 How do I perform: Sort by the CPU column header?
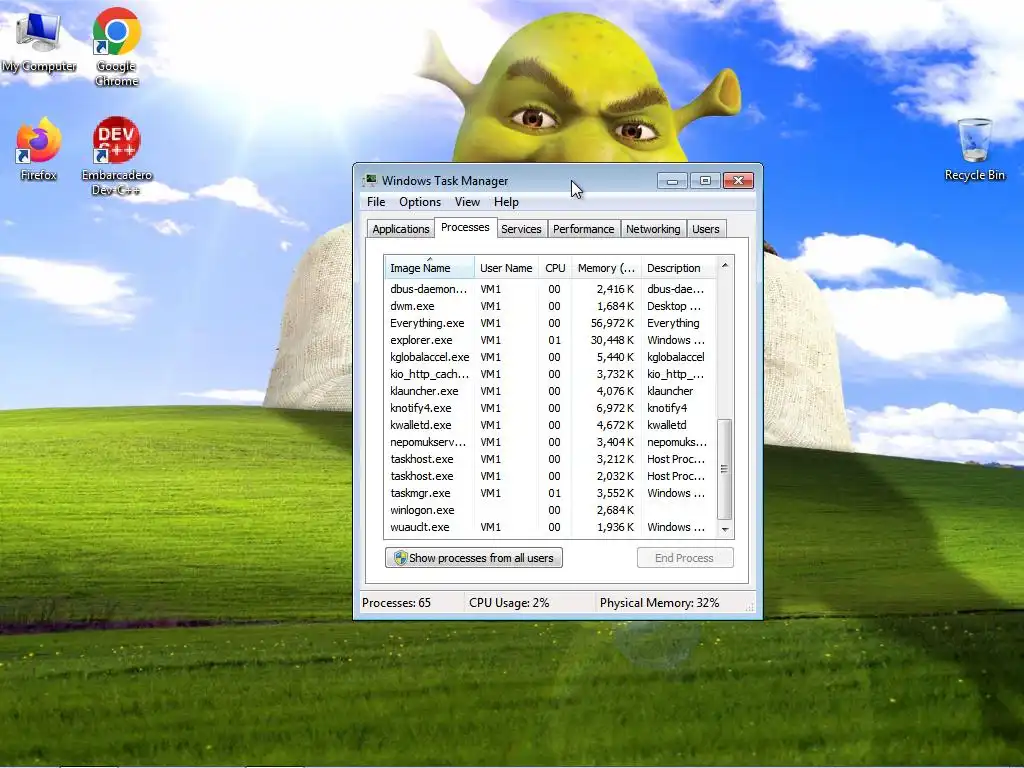pyautogui.click(x=555, y=268)
